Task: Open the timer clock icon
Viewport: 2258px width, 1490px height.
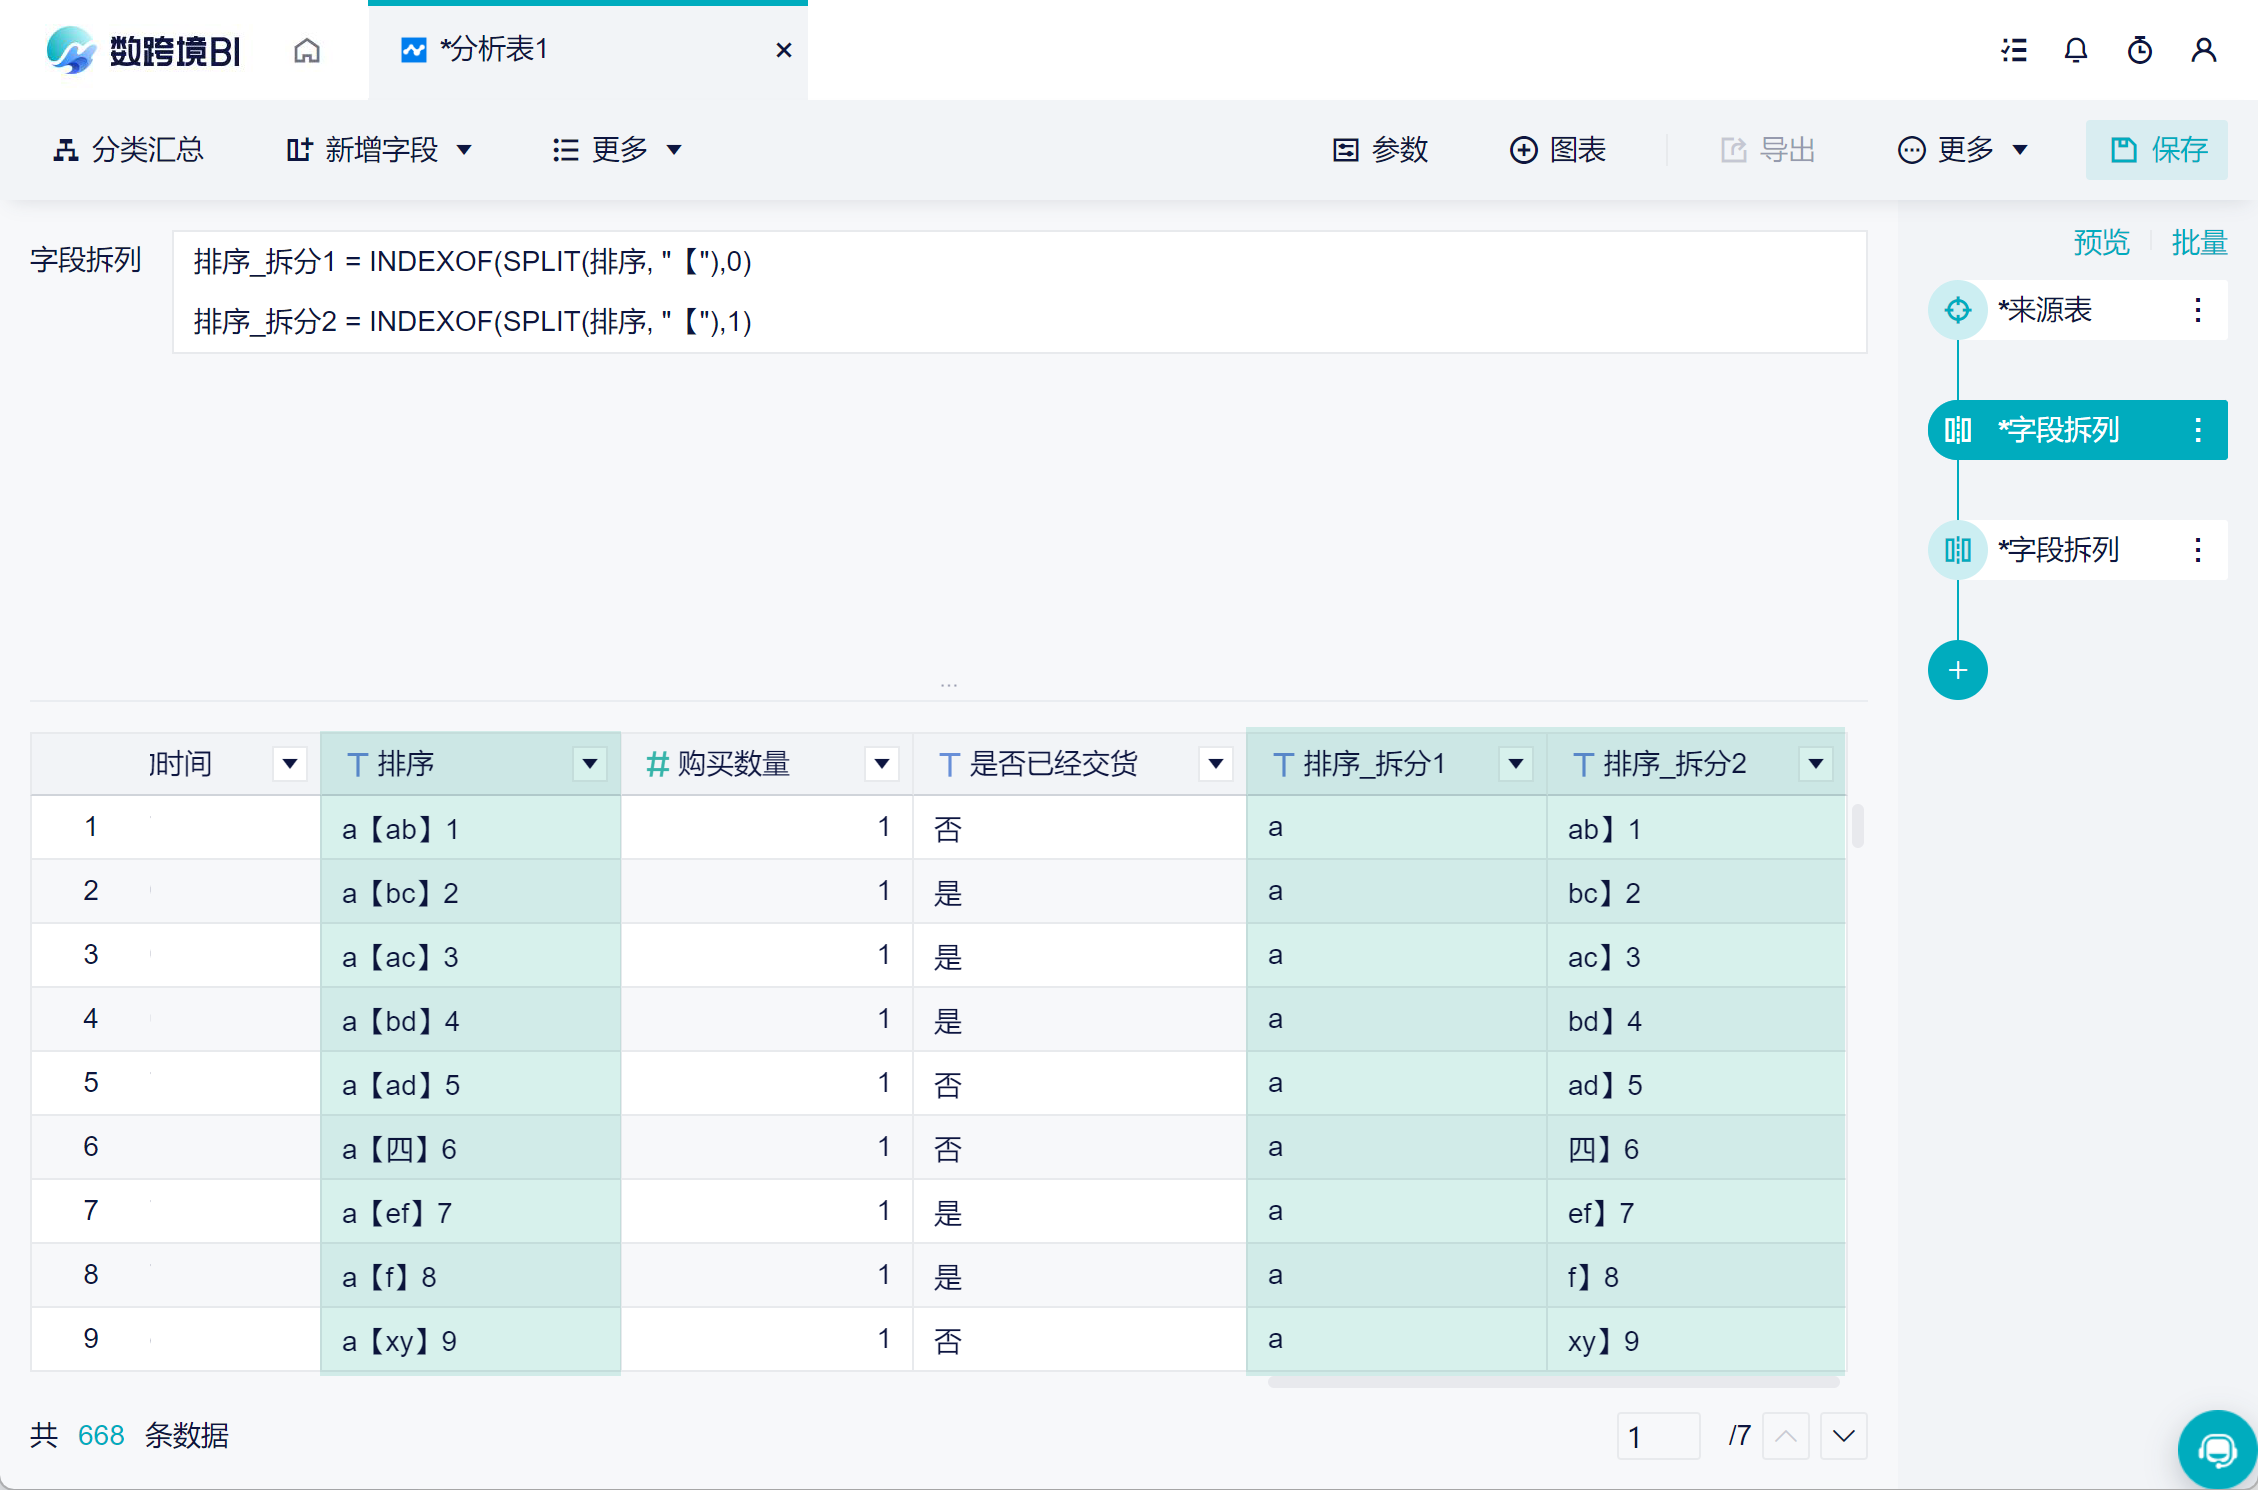Action: [x=2140, y=50]
